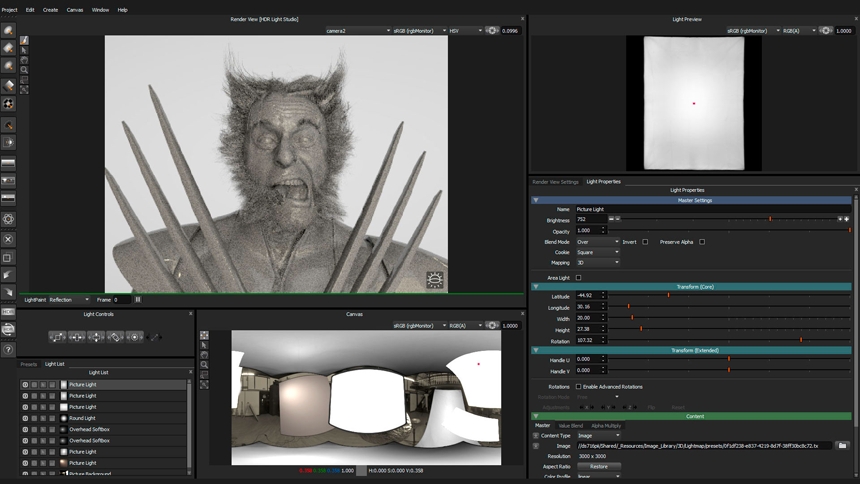The image size is (860, 484).
Task: Open help with the question mark icon
Action: point(8,349)
